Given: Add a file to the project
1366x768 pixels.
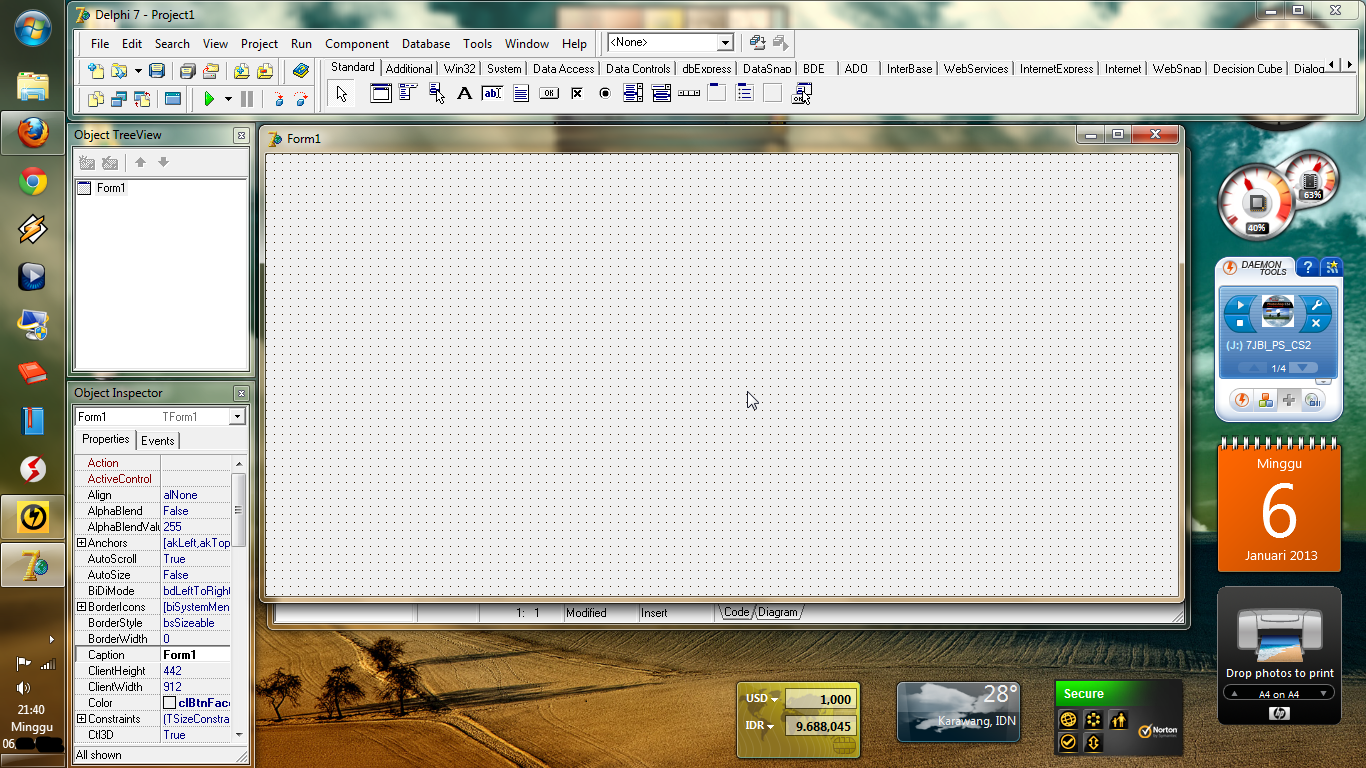Looking at the screenshot, I should [241, 71].
